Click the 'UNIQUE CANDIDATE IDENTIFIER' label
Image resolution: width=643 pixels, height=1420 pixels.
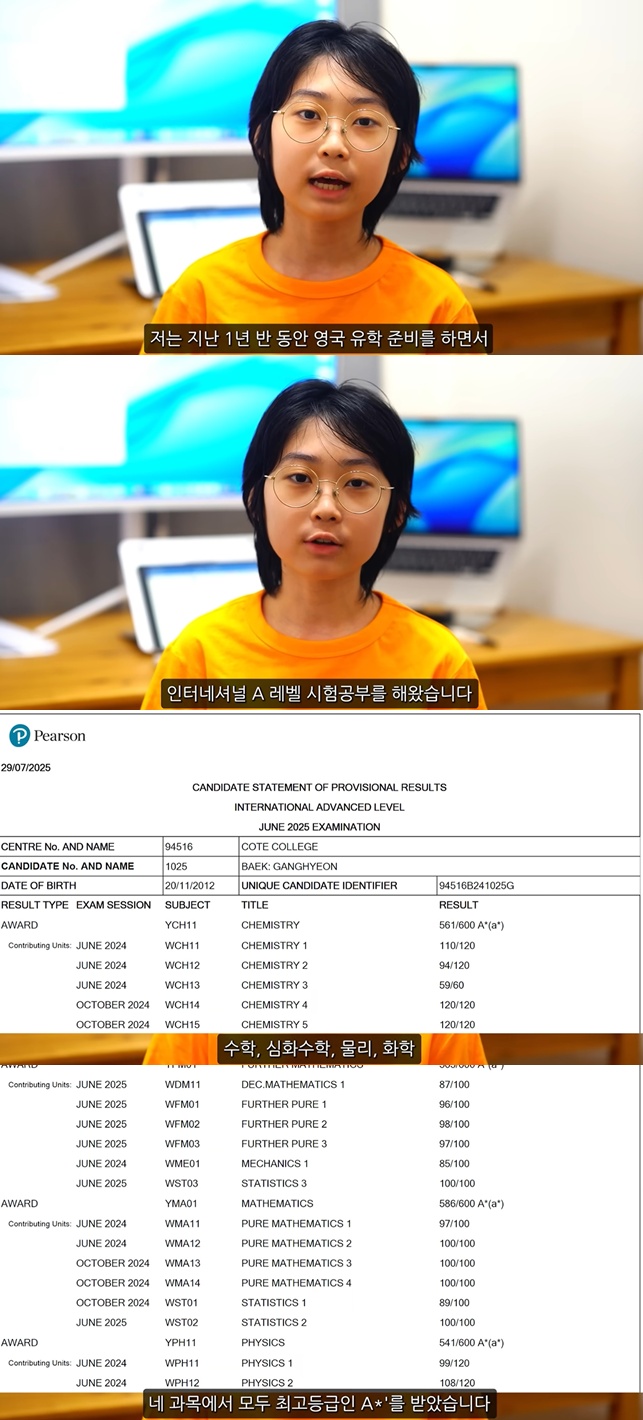coord(319,886)
